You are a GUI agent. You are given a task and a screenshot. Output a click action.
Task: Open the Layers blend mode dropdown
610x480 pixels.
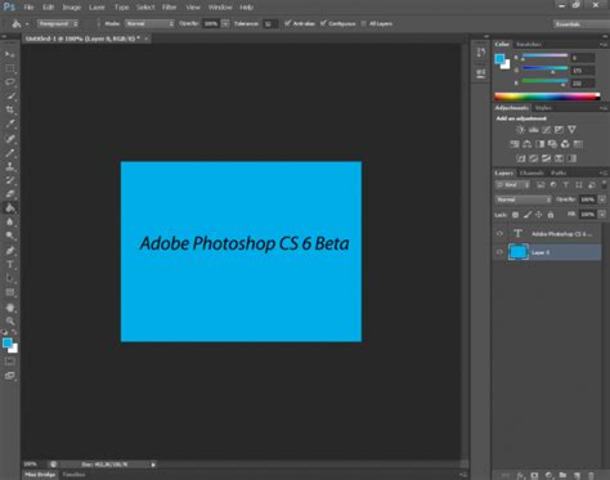(523, 200)
